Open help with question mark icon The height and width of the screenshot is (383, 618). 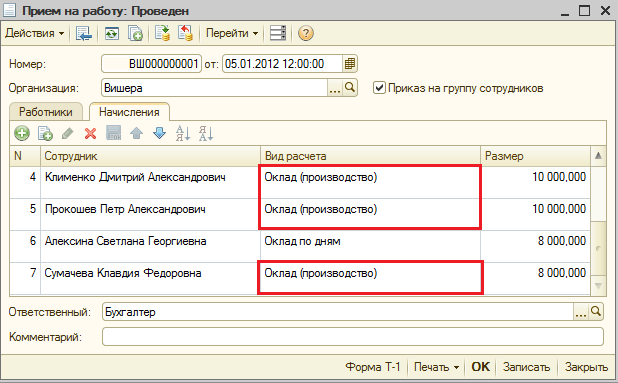[x=305, y=33]
